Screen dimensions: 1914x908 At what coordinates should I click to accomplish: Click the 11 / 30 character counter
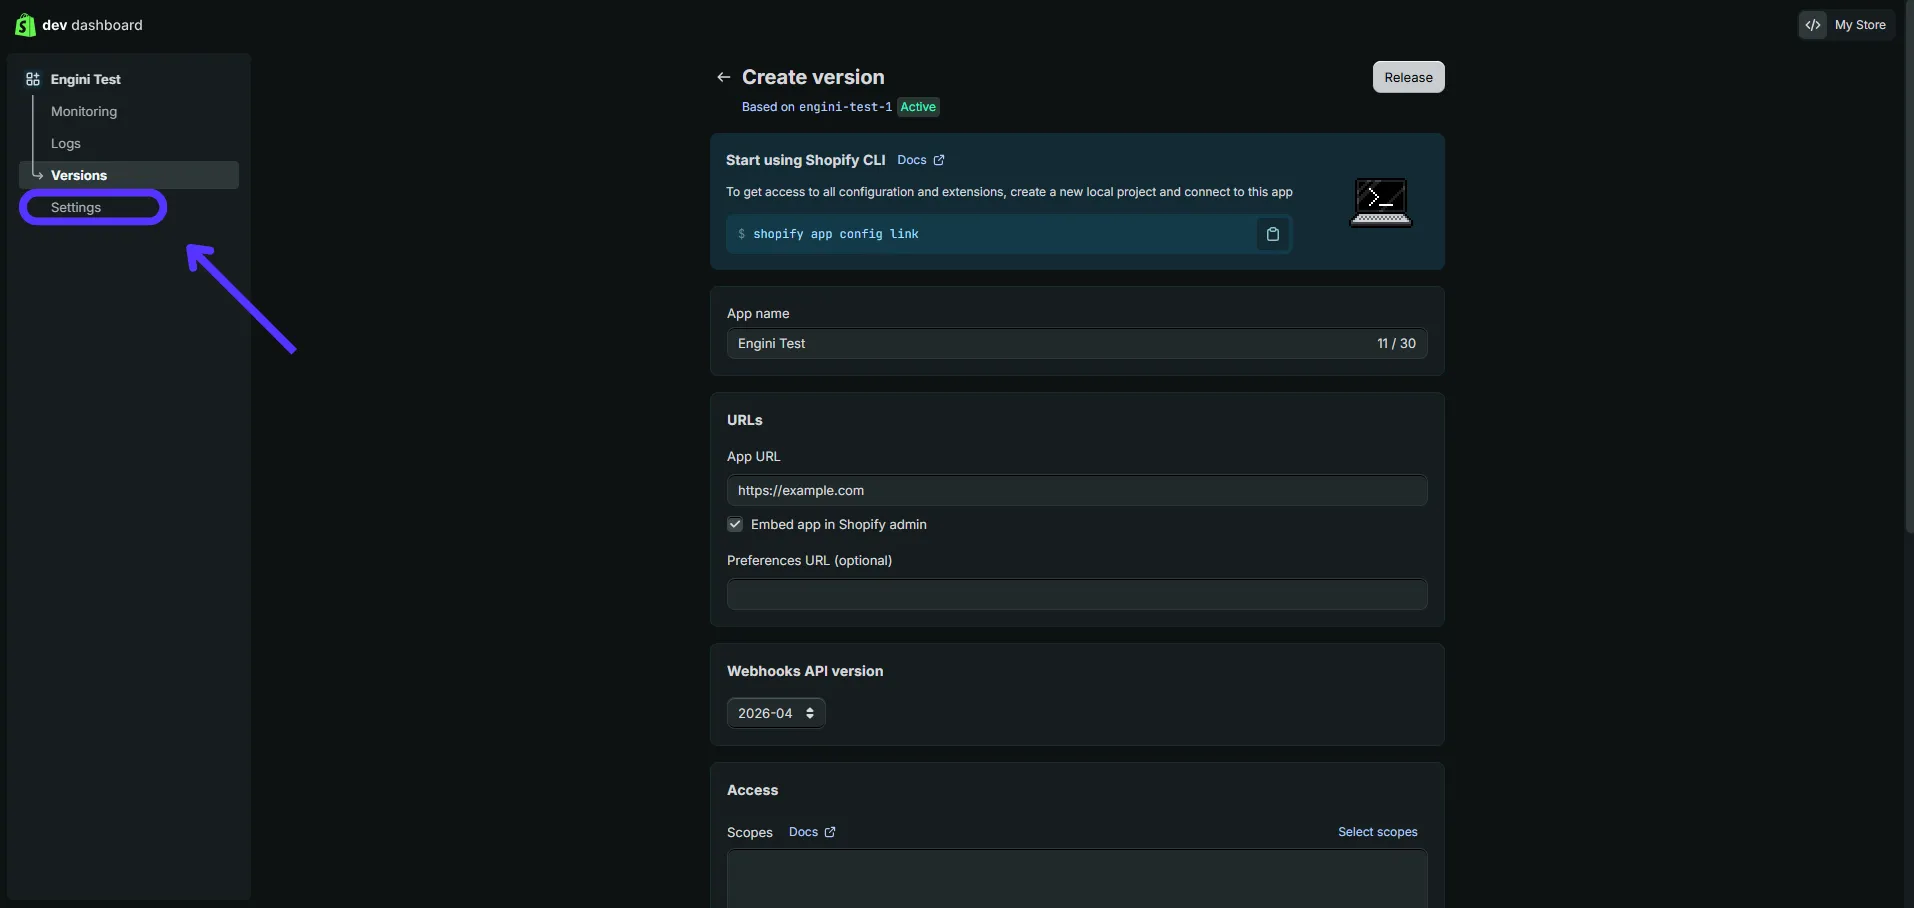click(x=1396, y=343)
